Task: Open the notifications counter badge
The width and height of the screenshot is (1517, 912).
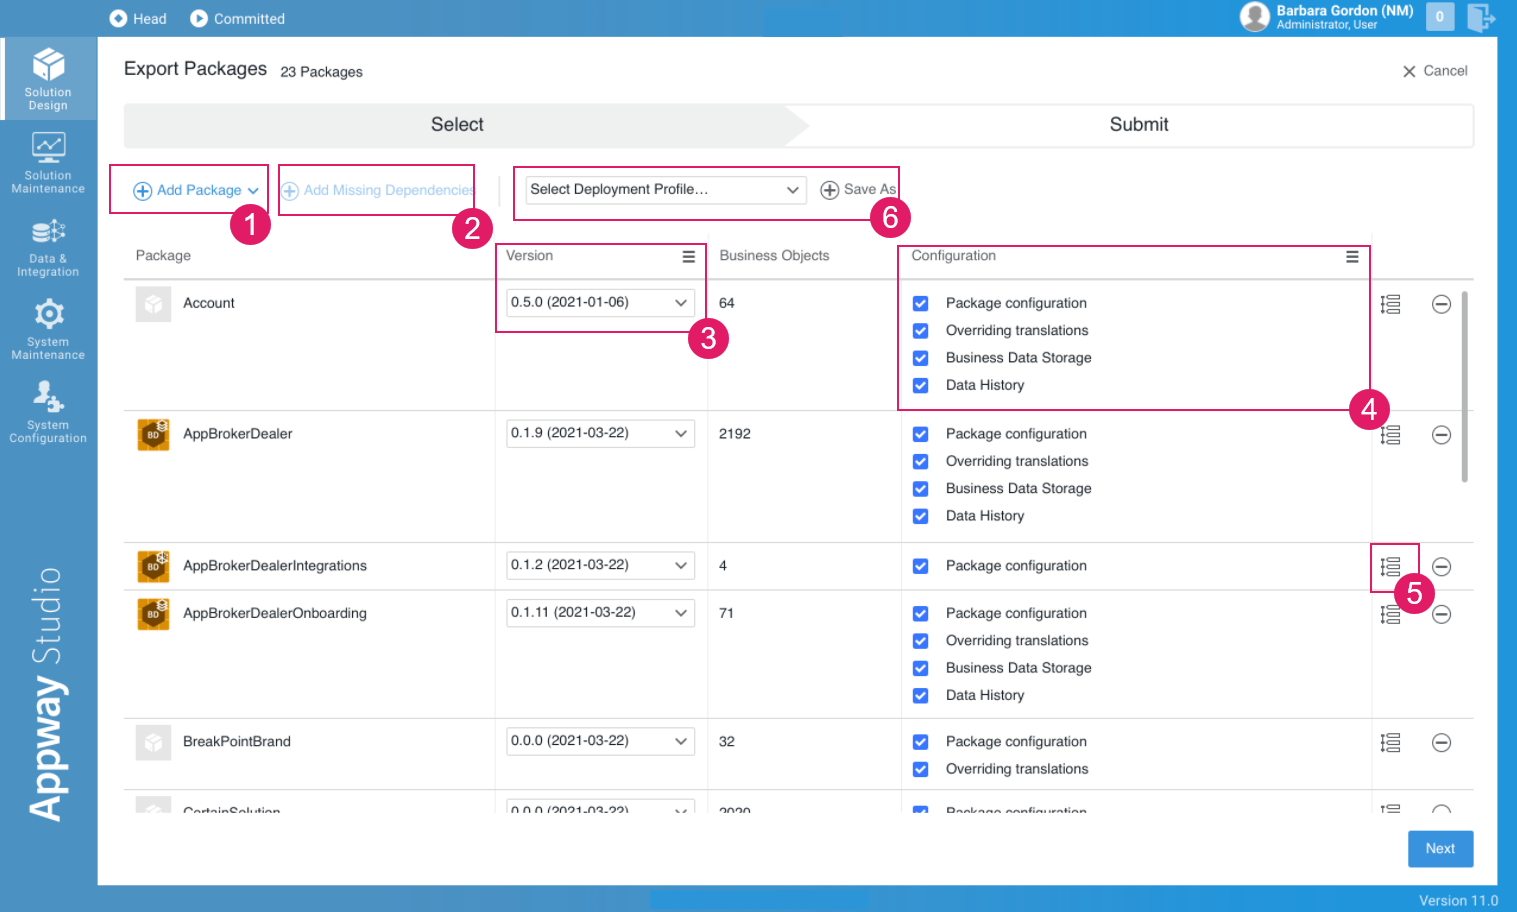Action: tap(1440, 16)
